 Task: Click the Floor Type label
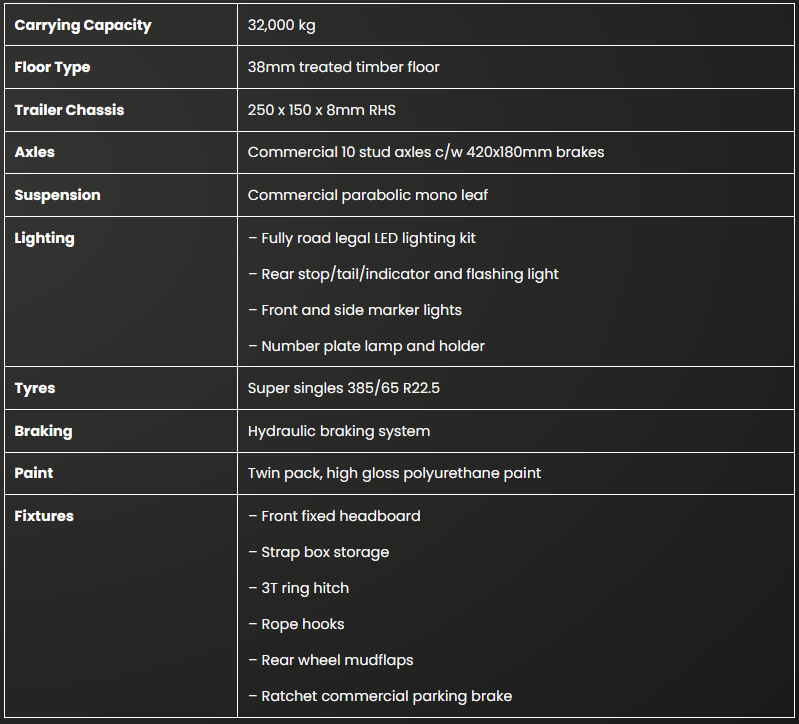click(52, 67)
